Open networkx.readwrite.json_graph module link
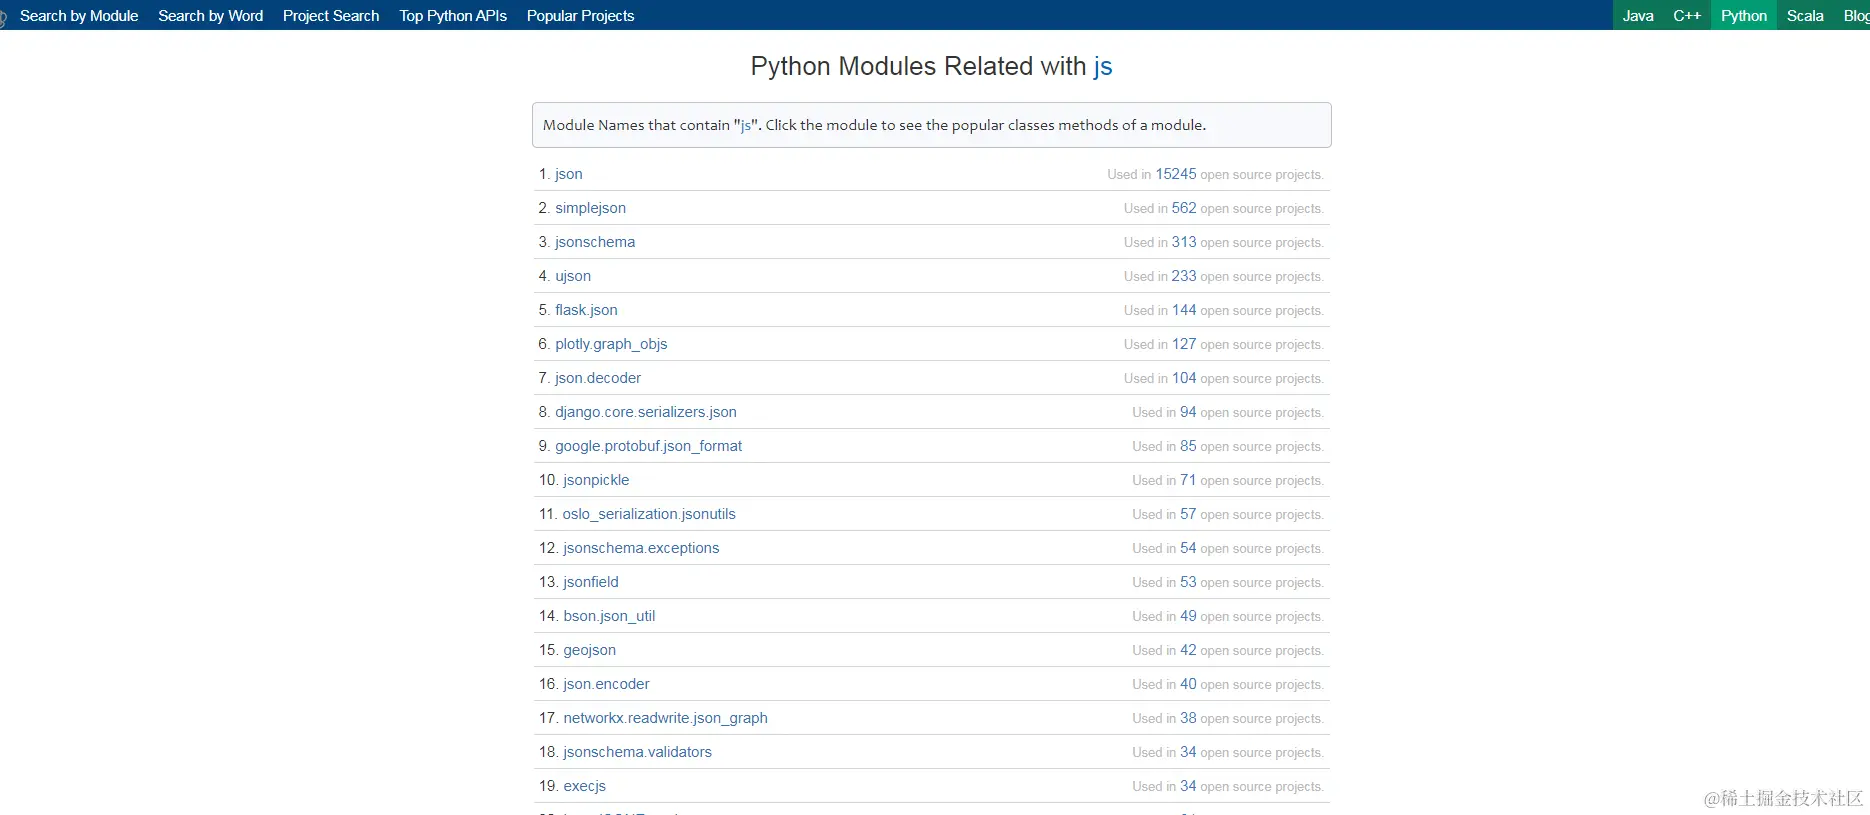The width and height of the screenshot is (1870, 815). point(665,718)
